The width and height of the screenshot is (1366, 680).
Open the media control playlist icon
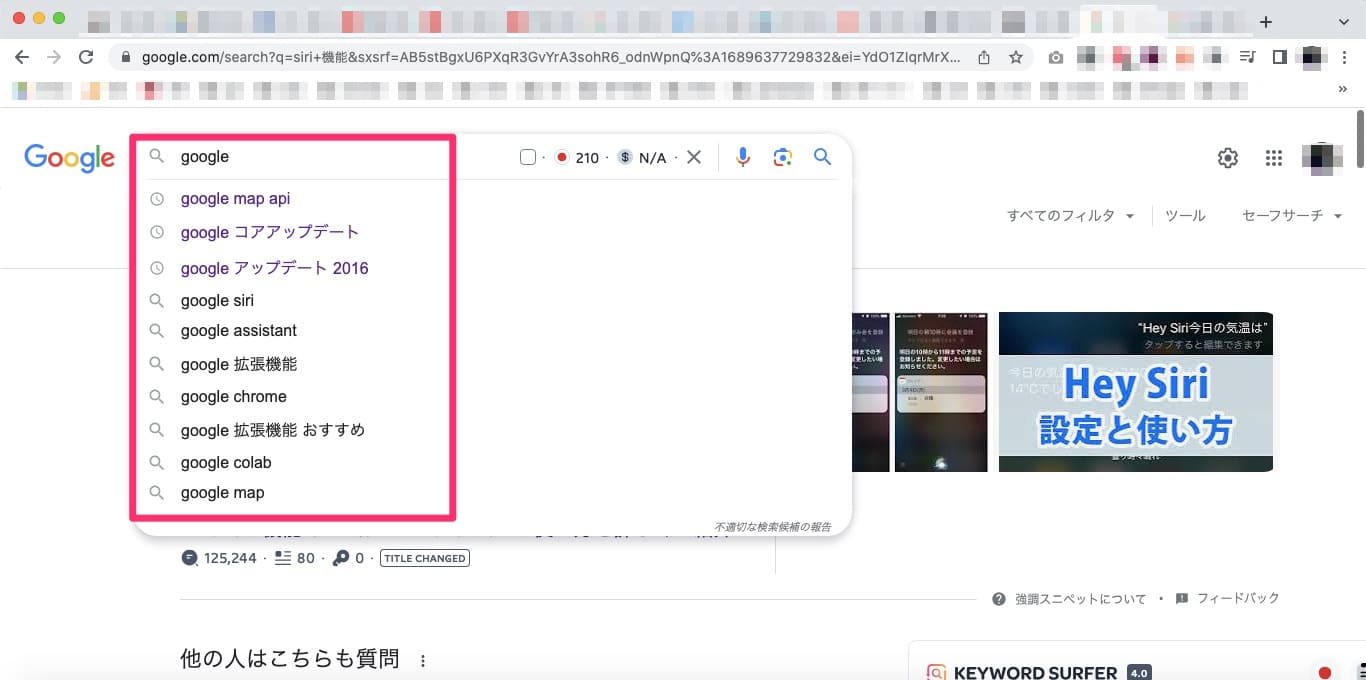pos(1247,57)
